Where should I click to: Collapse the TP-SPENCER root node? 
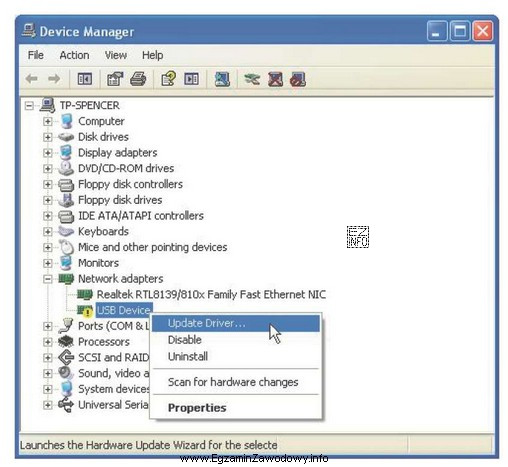[29, 106]
